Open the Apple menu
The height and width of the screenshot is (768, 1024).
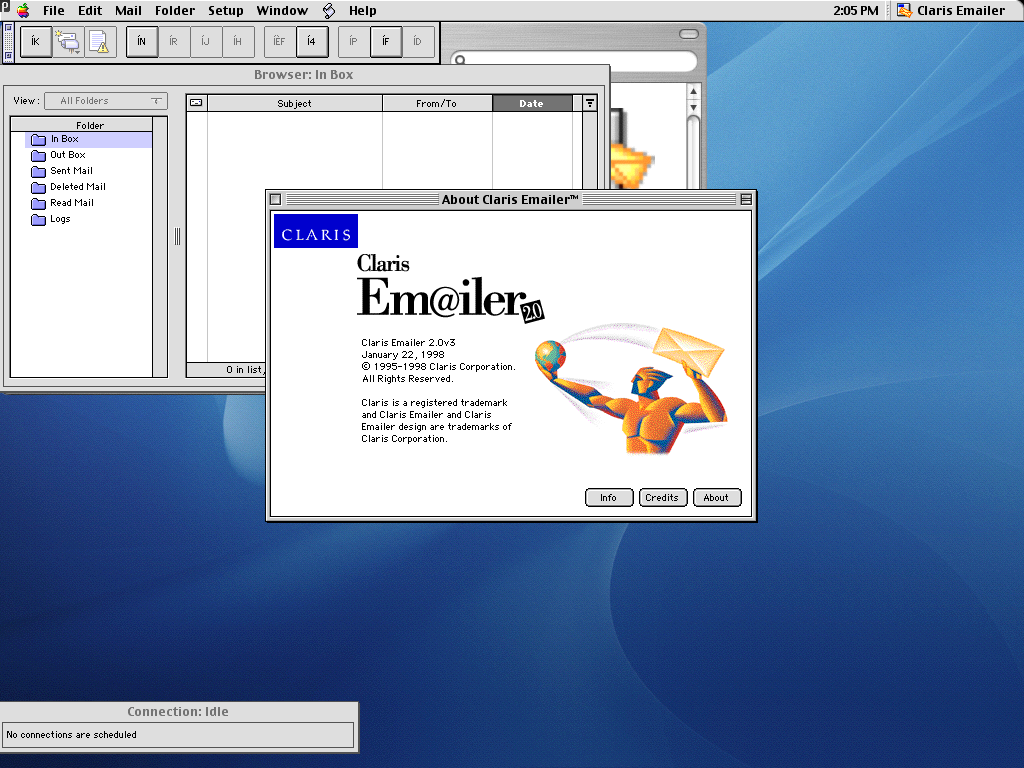coord(23,10)
